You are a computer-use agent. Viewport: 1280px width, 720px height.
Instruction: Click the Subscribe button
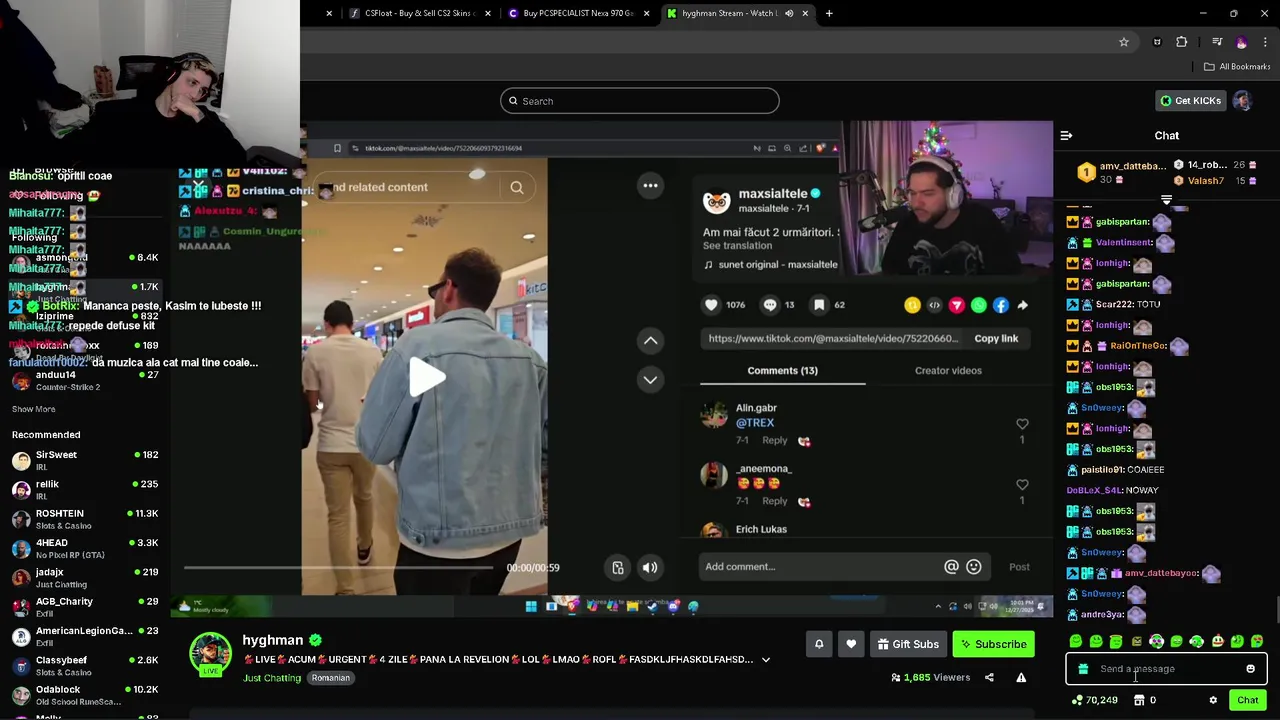tap(993, 644)
